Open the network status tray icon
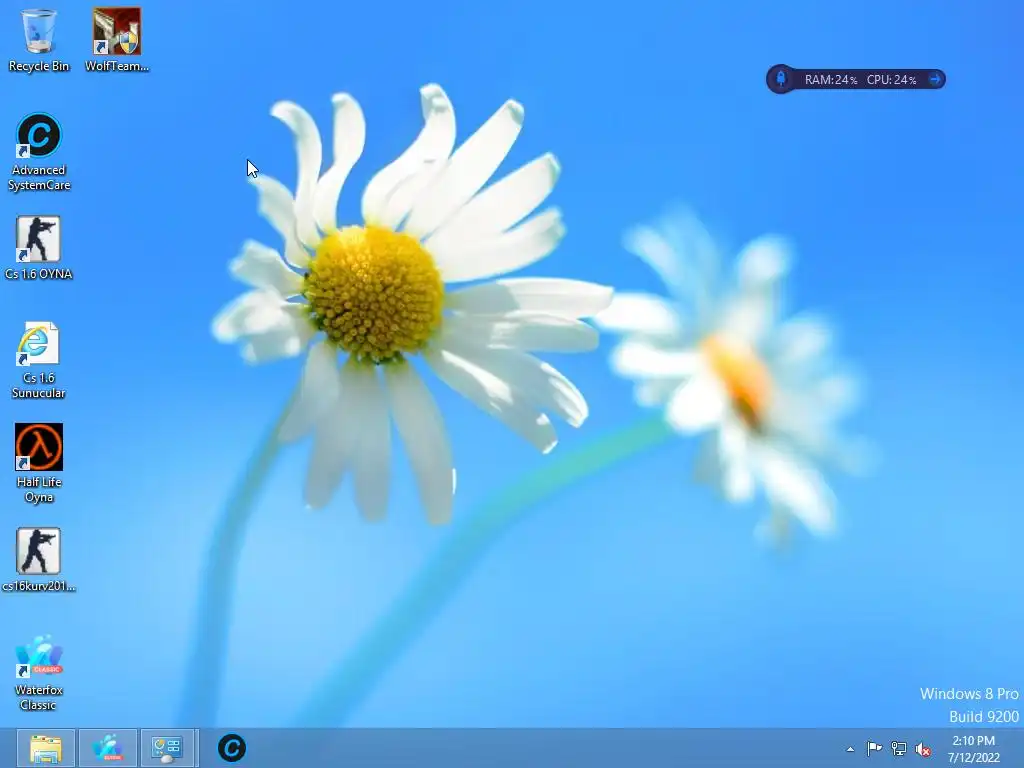 [899, 749]
